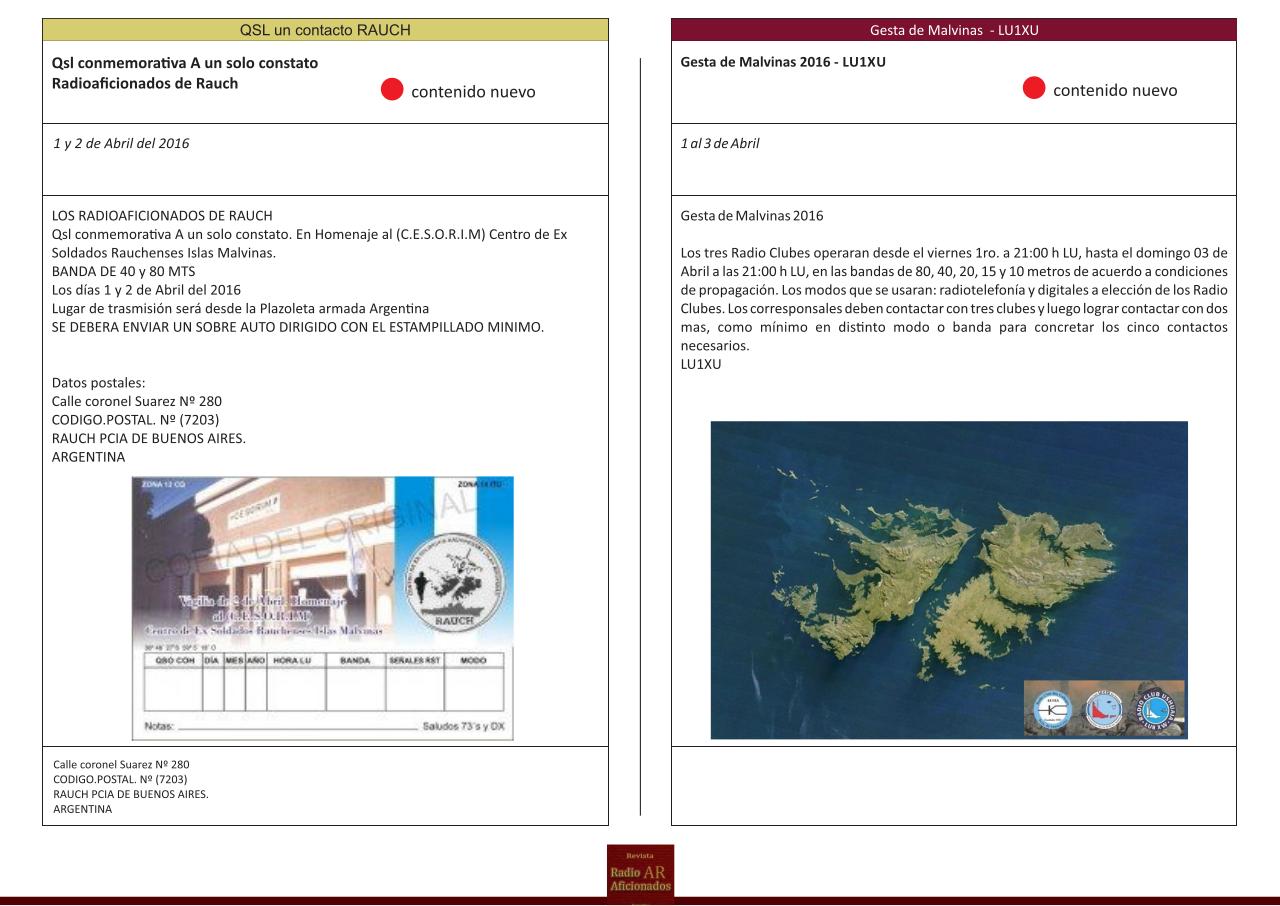Click the small footer word 'ARGENTINA'
Image resolution: width=1280 pixels, height=906 pixels.
[83, 809]
